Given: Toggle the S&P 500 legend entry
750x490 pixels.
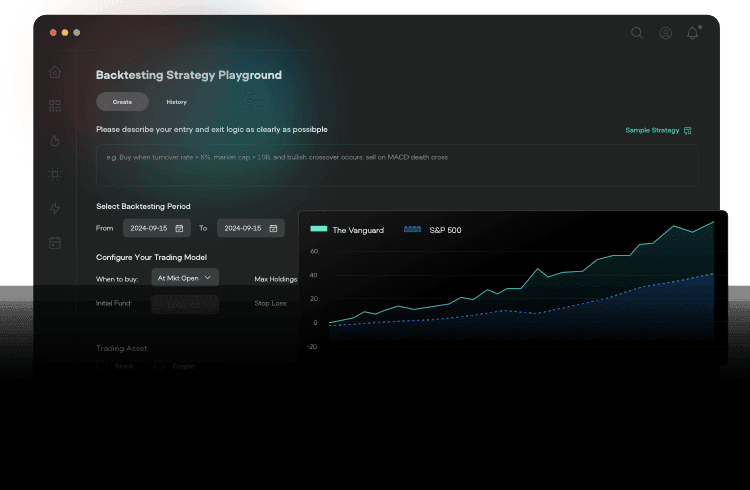Looking at the screenshot, I should pyautogui.click(x=432, y=230).
